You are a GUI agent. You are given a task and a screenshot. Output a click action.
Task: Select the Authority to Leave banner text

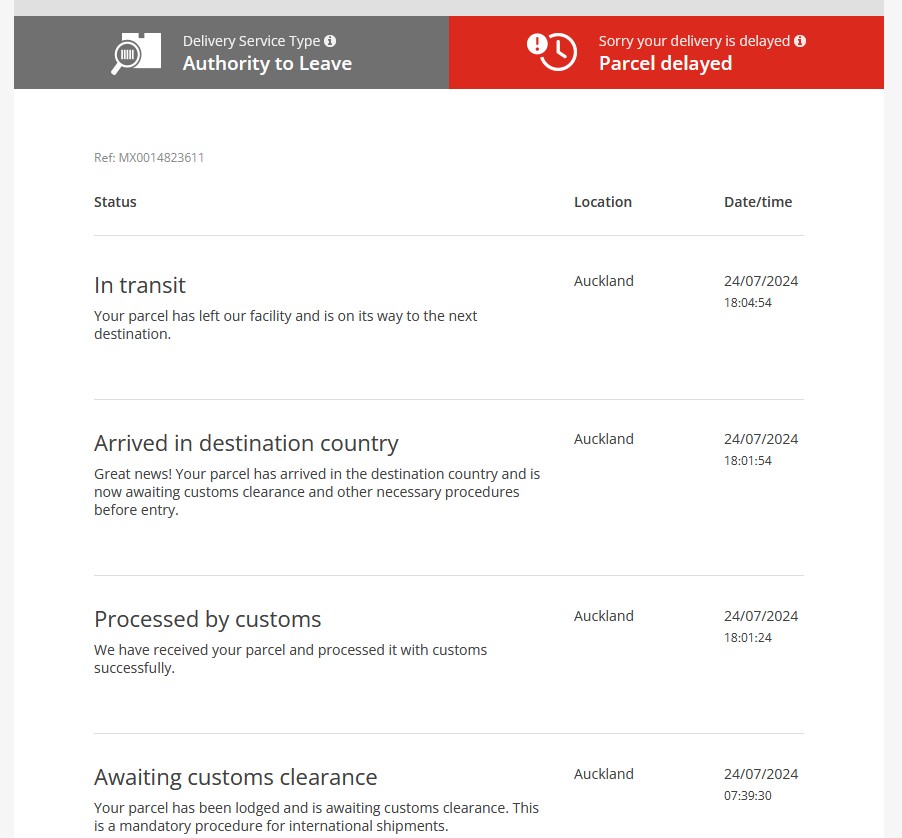267,64
